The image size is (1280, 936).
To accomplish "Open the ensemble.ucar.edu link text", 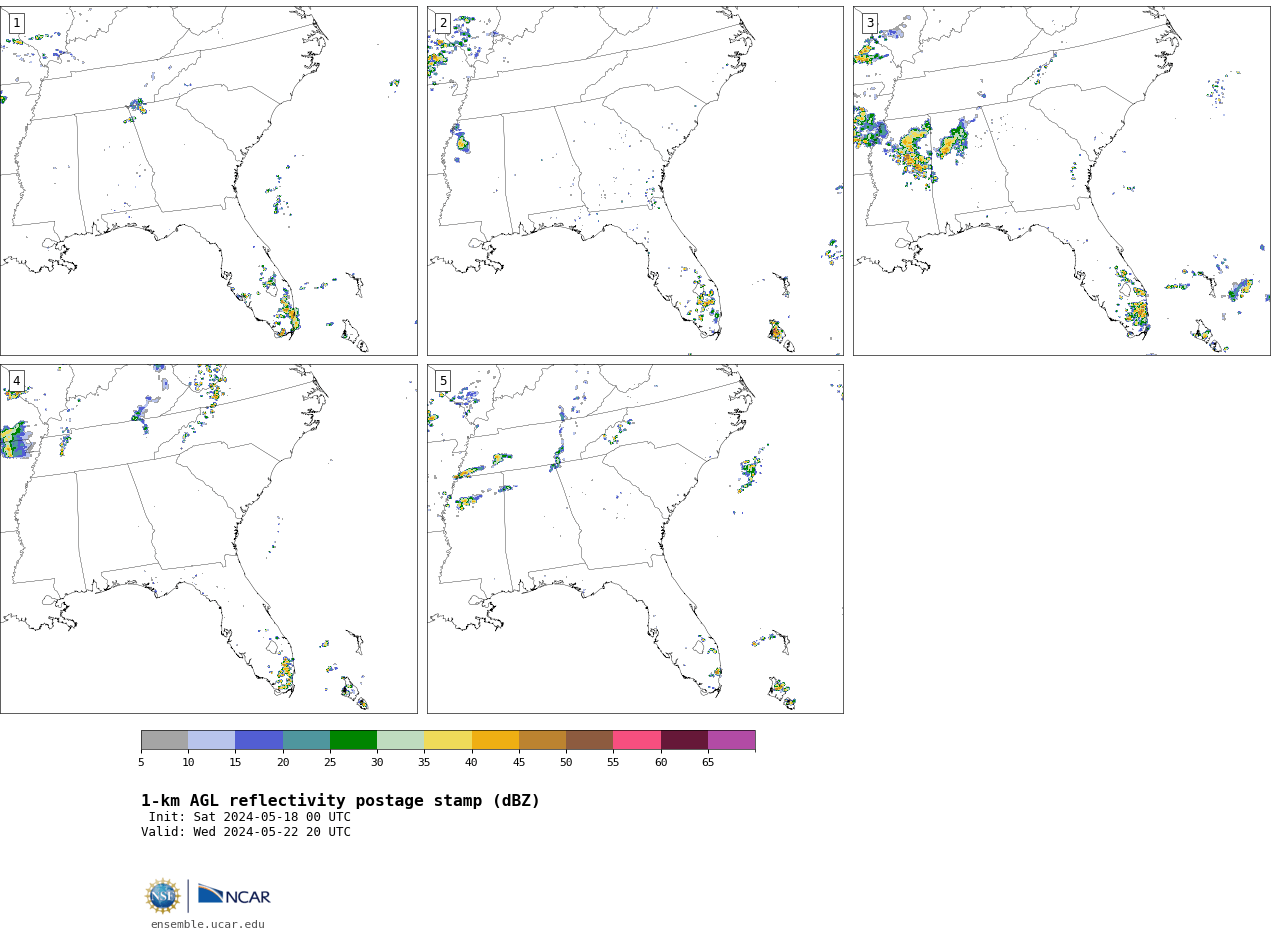I will coord(208,924).
